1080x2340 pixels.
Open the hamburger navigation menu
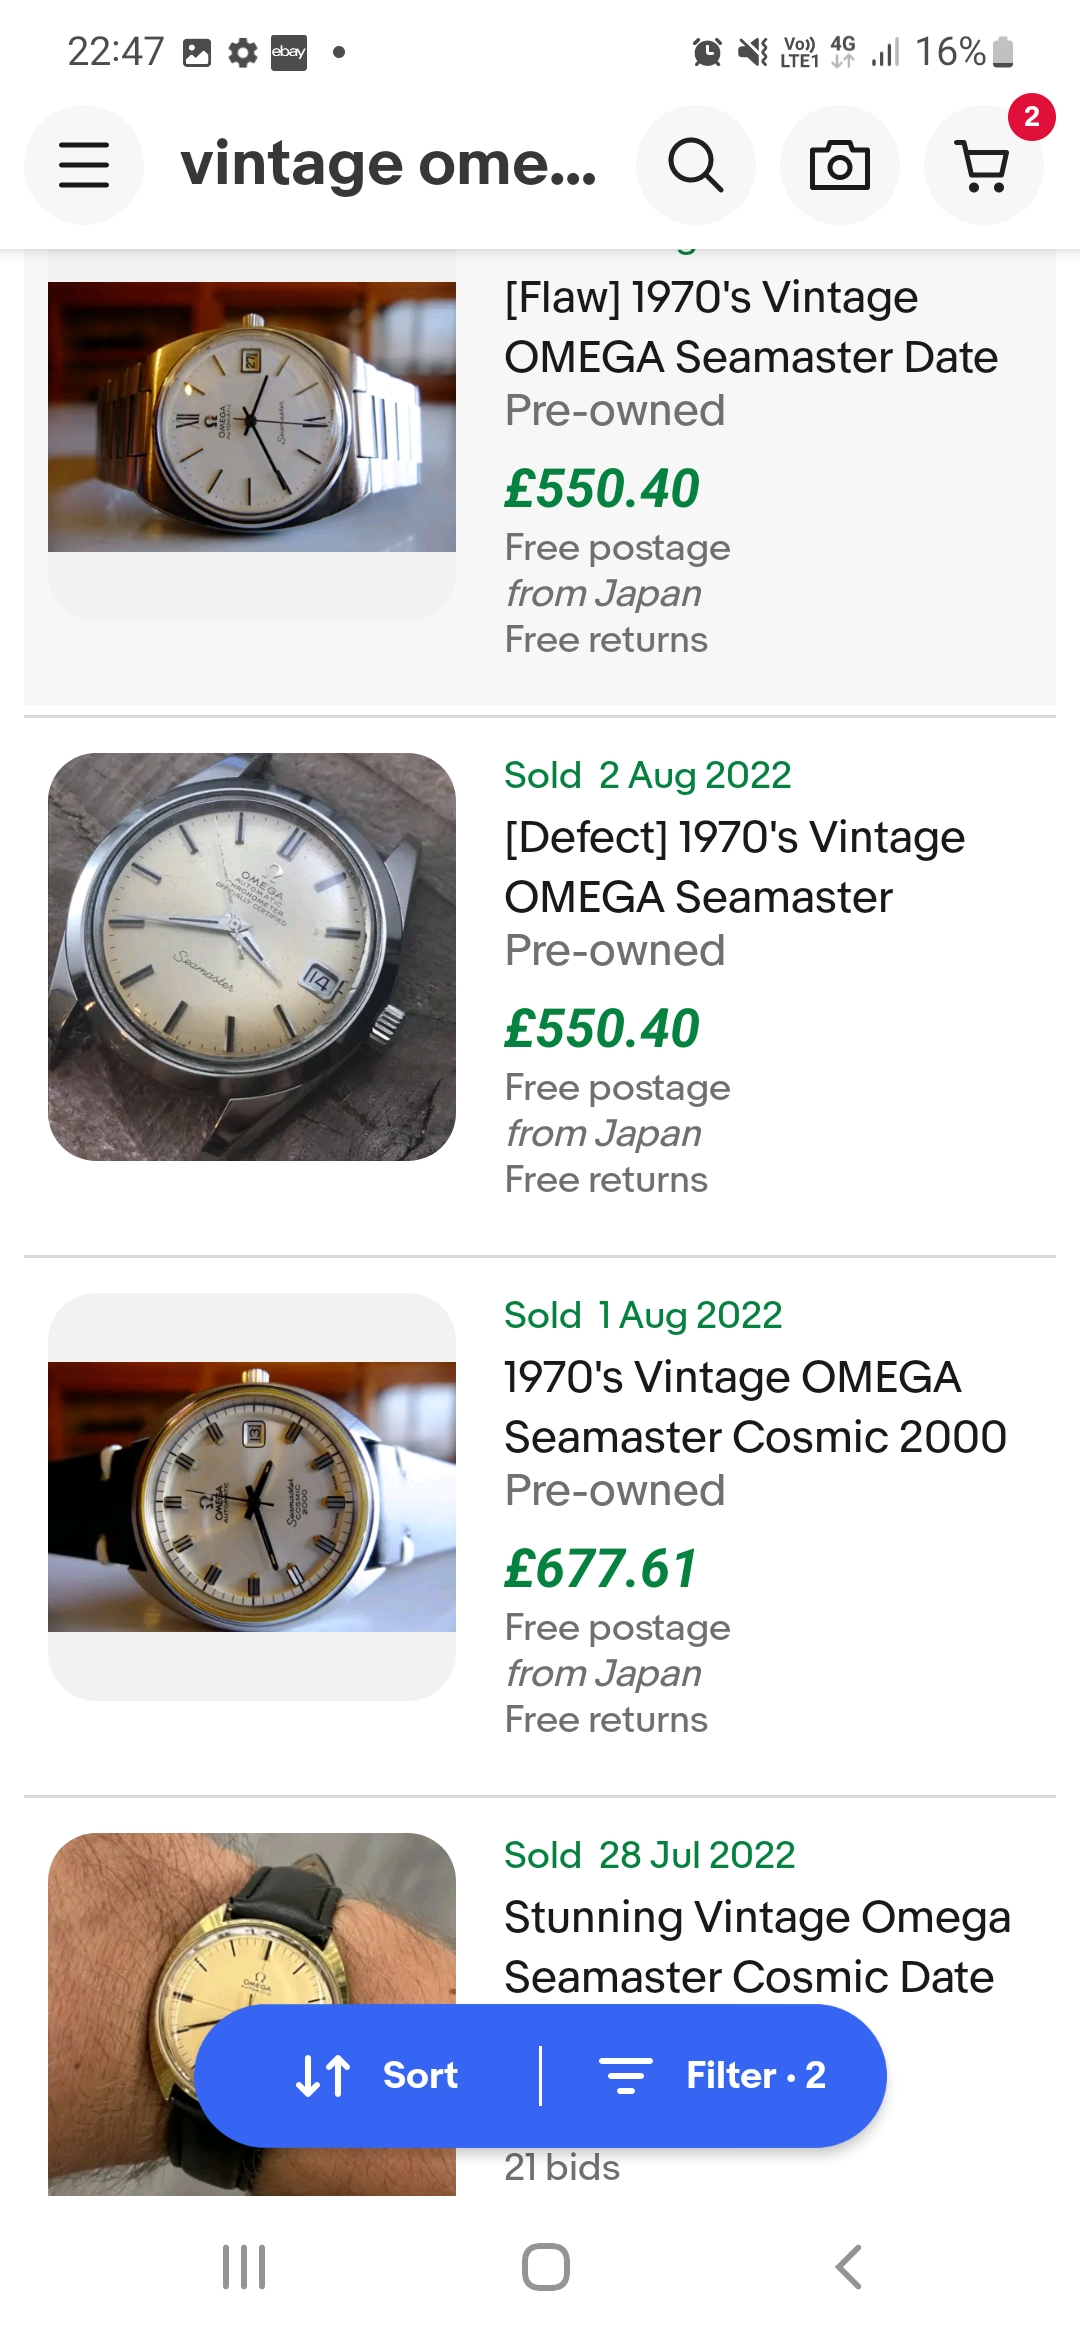click(x=84, y=165)
